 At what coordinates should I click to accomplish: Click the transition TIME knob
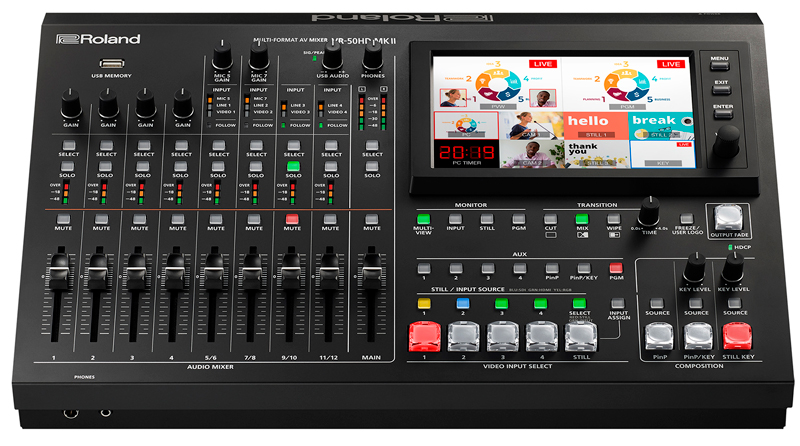[x=649, y=211]
